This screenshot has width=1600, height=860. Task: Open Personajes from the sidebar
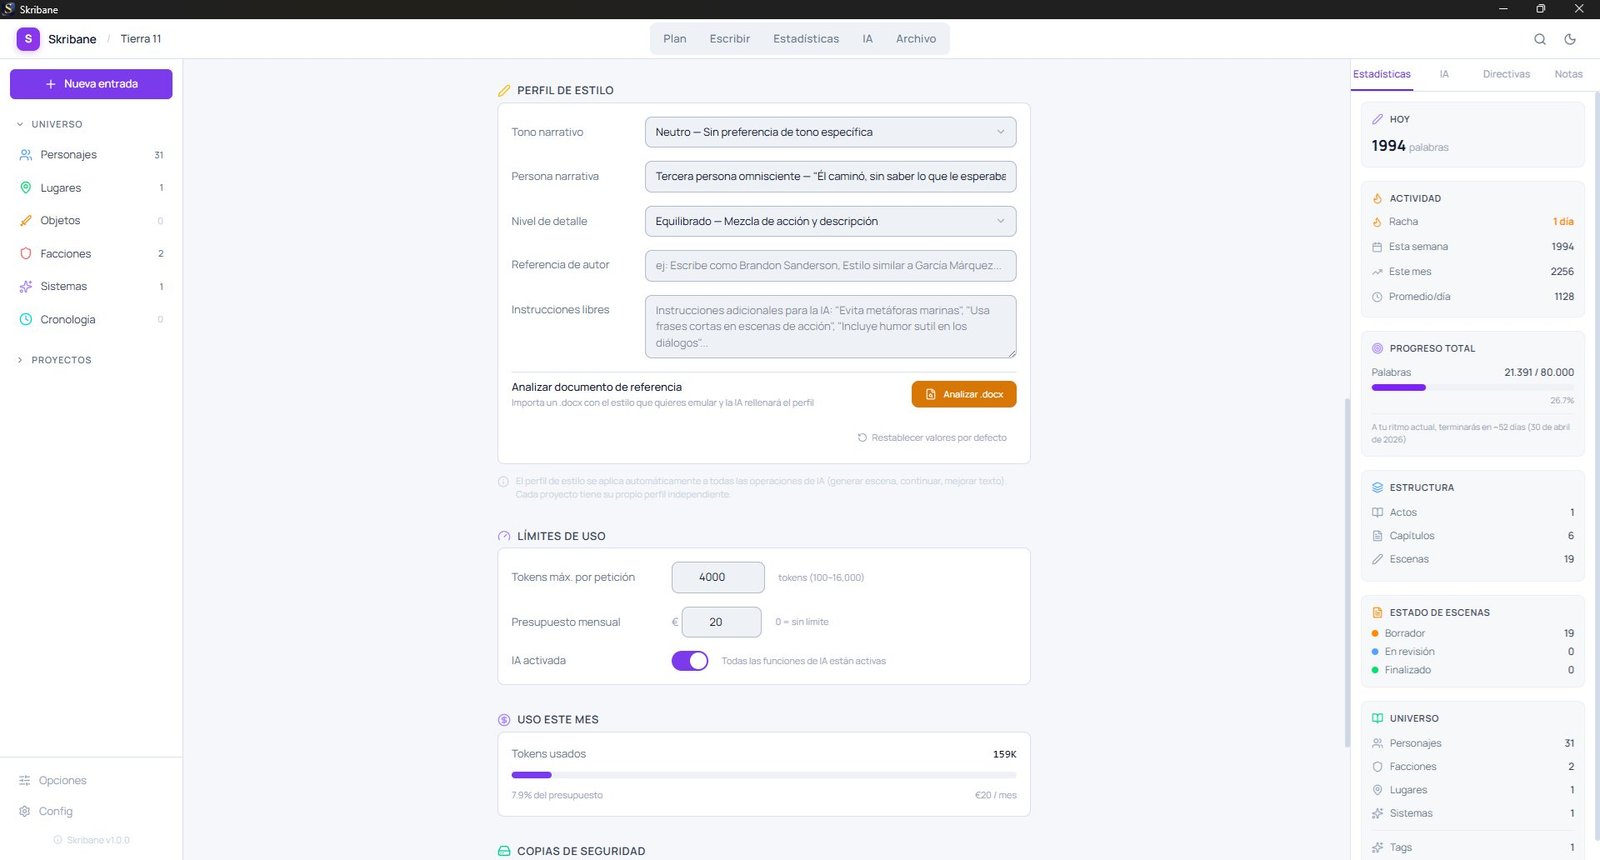click(68, 155)
